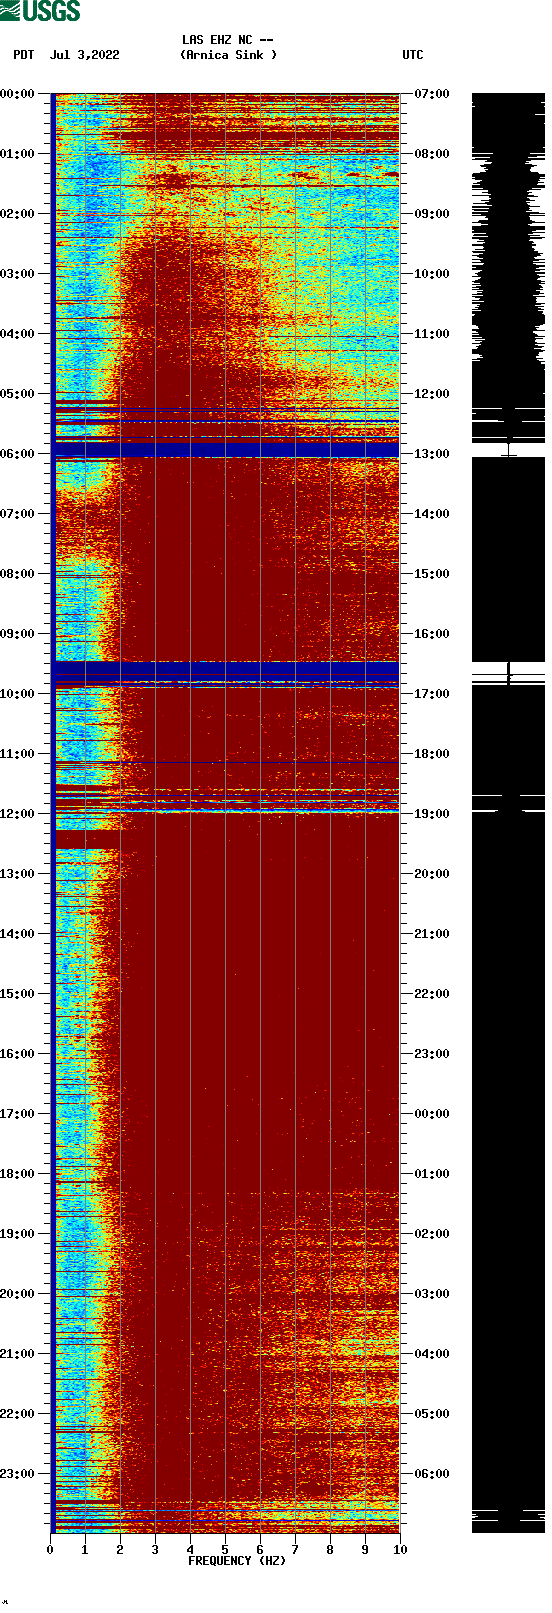Click the 00:00 UTC time label
Viewport: 552px width, 1613px height.
click(432, 1114)
